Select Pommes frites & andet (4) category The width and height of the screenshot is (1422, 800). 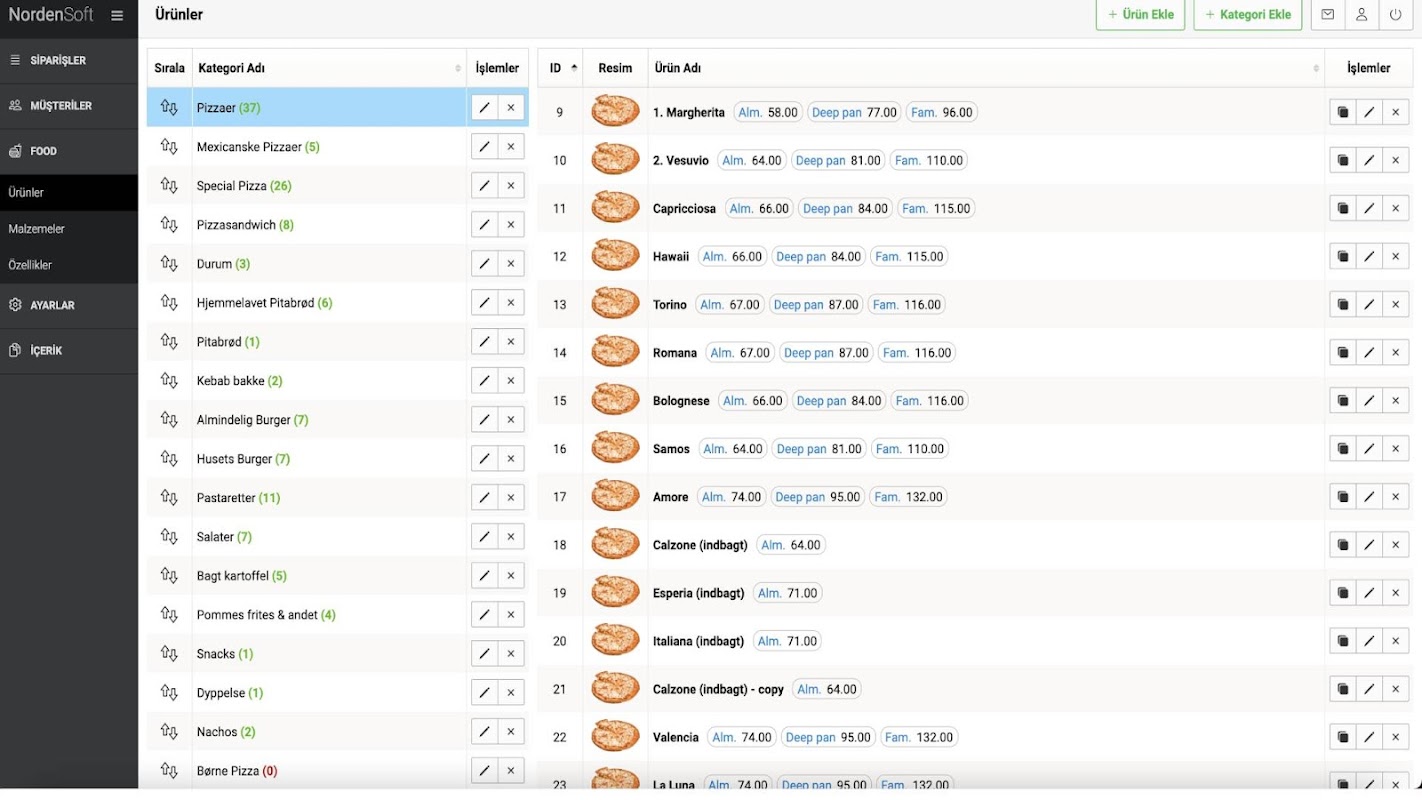[x=266, y=615]
